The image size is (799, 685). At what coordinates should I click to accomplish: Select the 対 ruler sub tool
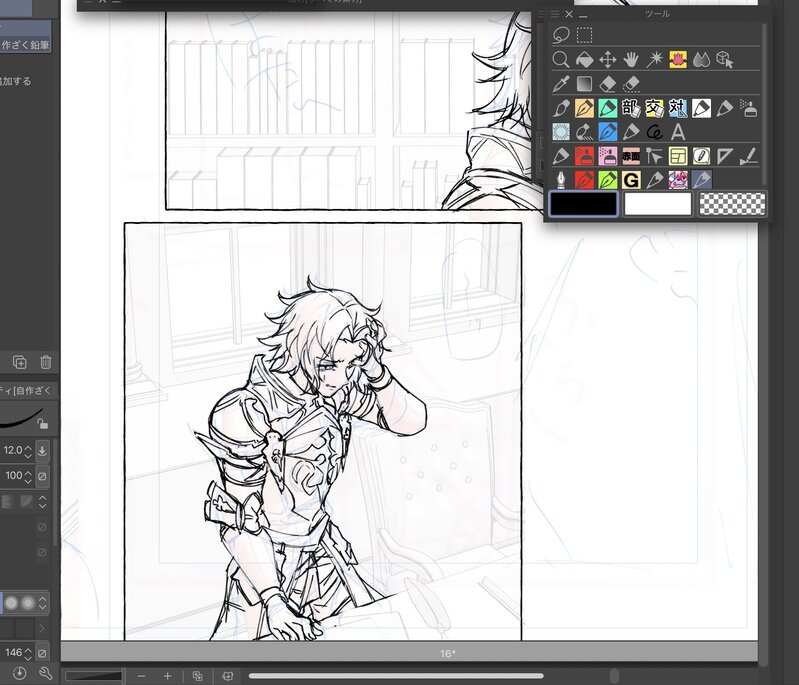[x=678, y=108]
